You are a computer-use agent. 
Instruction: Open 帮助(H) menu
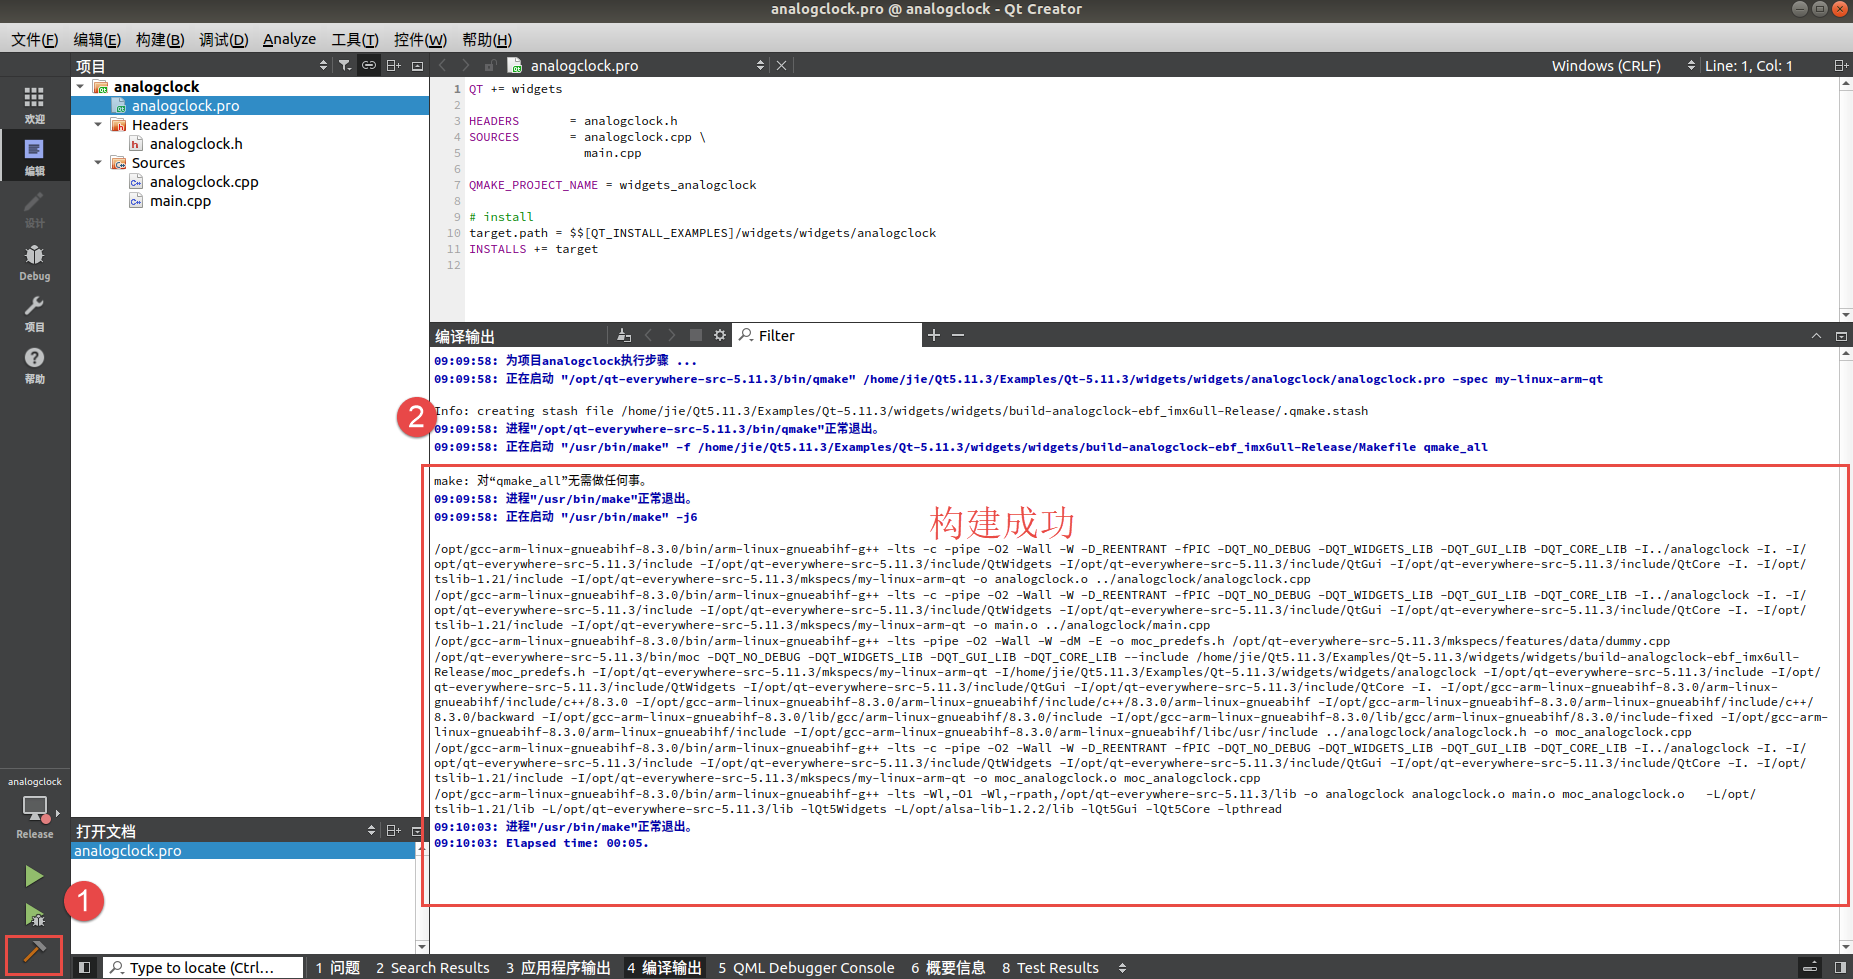click(487, 39)
